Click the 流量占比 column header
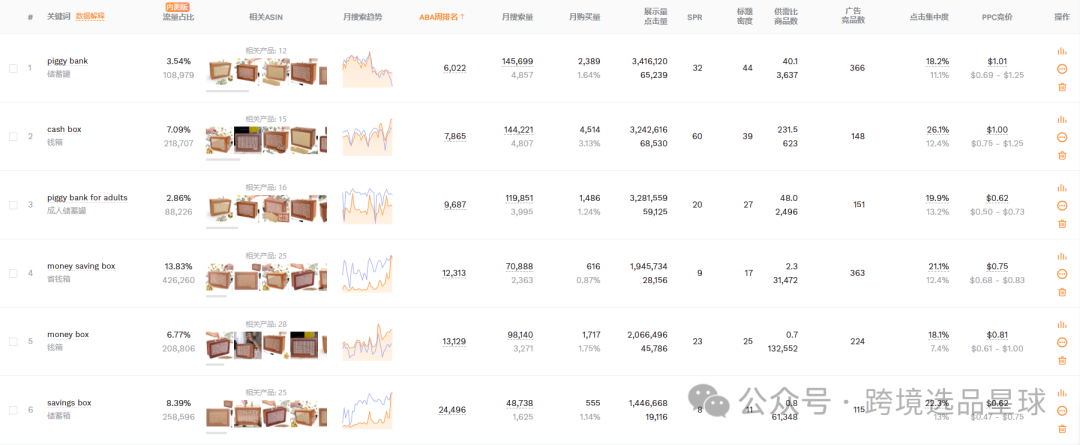The height and width of the screenshot is (445, 1080). tap(178, 17)
